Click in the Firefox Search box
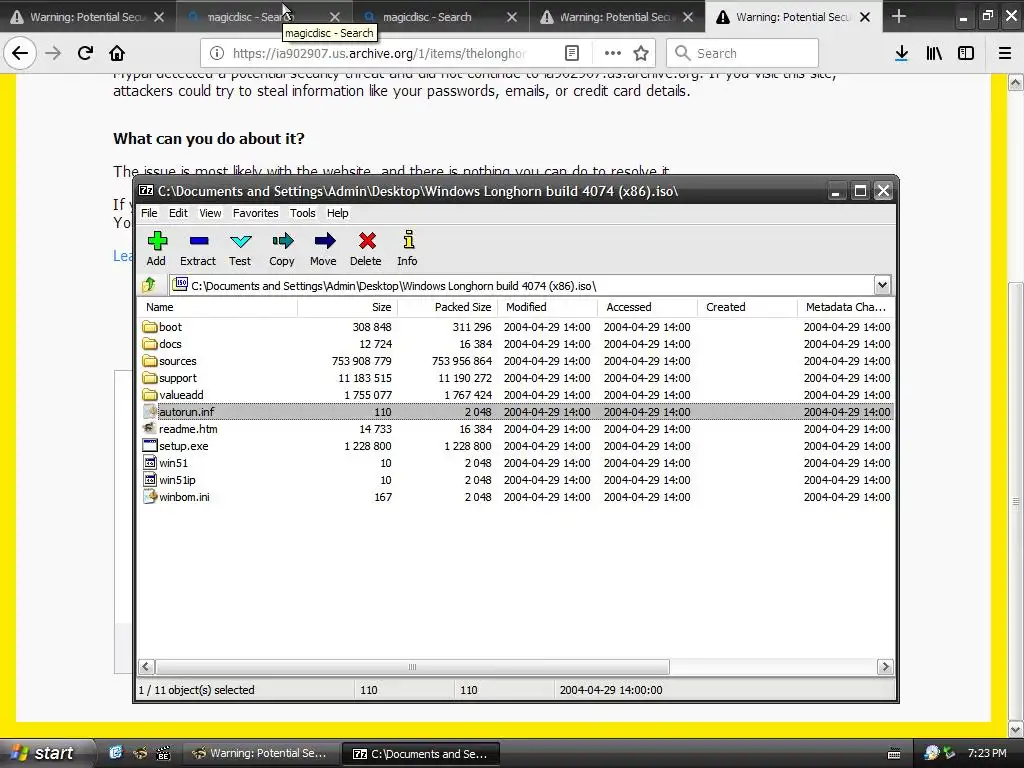The width and height of the screenshot is (1024, 768). coord(743,53)
